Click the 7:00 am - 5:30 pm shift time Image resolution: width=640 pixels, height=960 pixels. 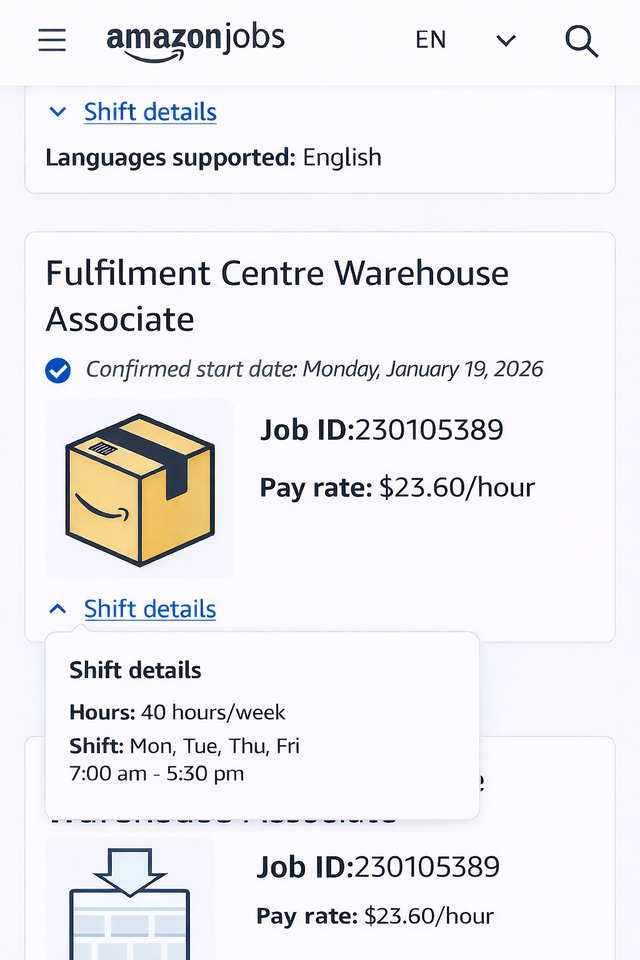click(x=156, y=773)
